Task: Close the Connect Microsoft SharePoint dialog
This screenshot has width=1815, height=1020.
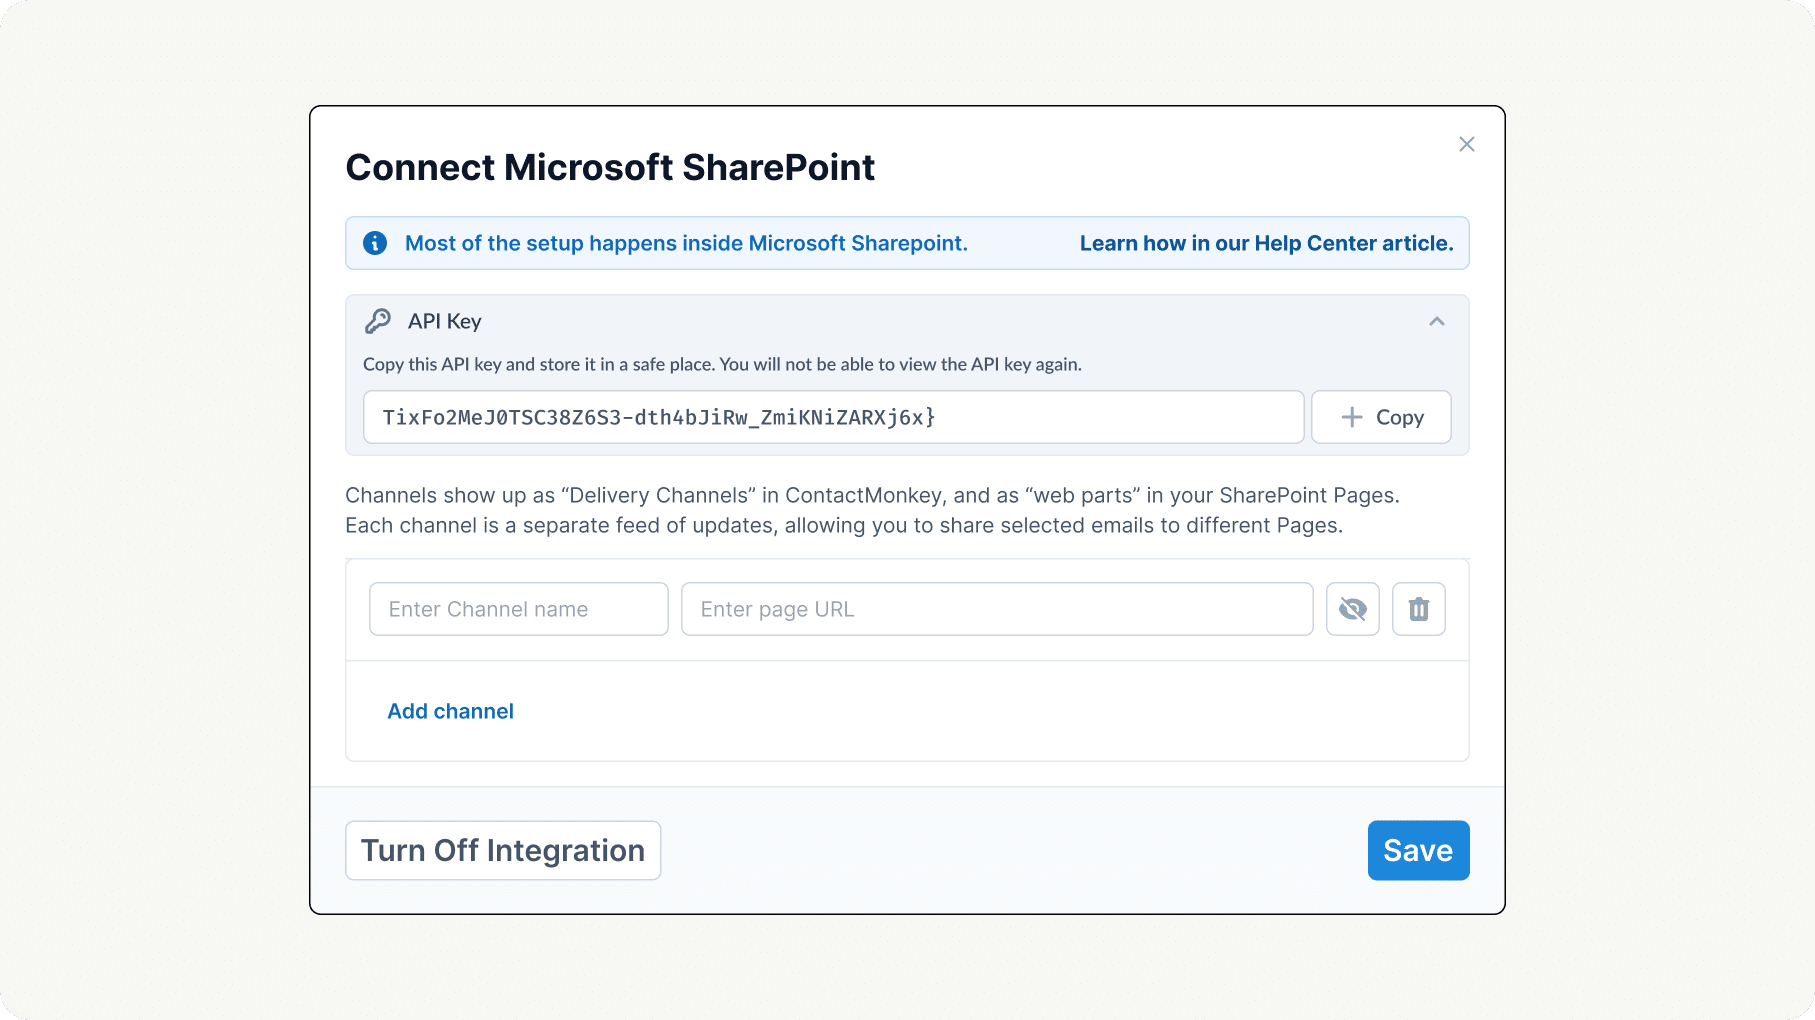Action: [x=1467, y=144]
